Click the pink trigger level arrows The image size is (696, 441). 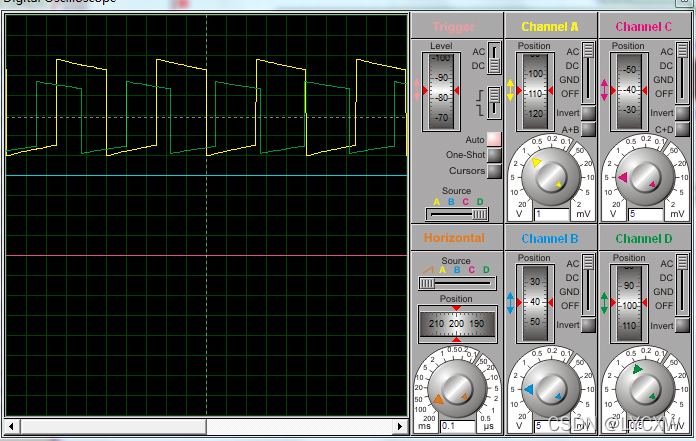pyautogui.click(x=416, y=90)
